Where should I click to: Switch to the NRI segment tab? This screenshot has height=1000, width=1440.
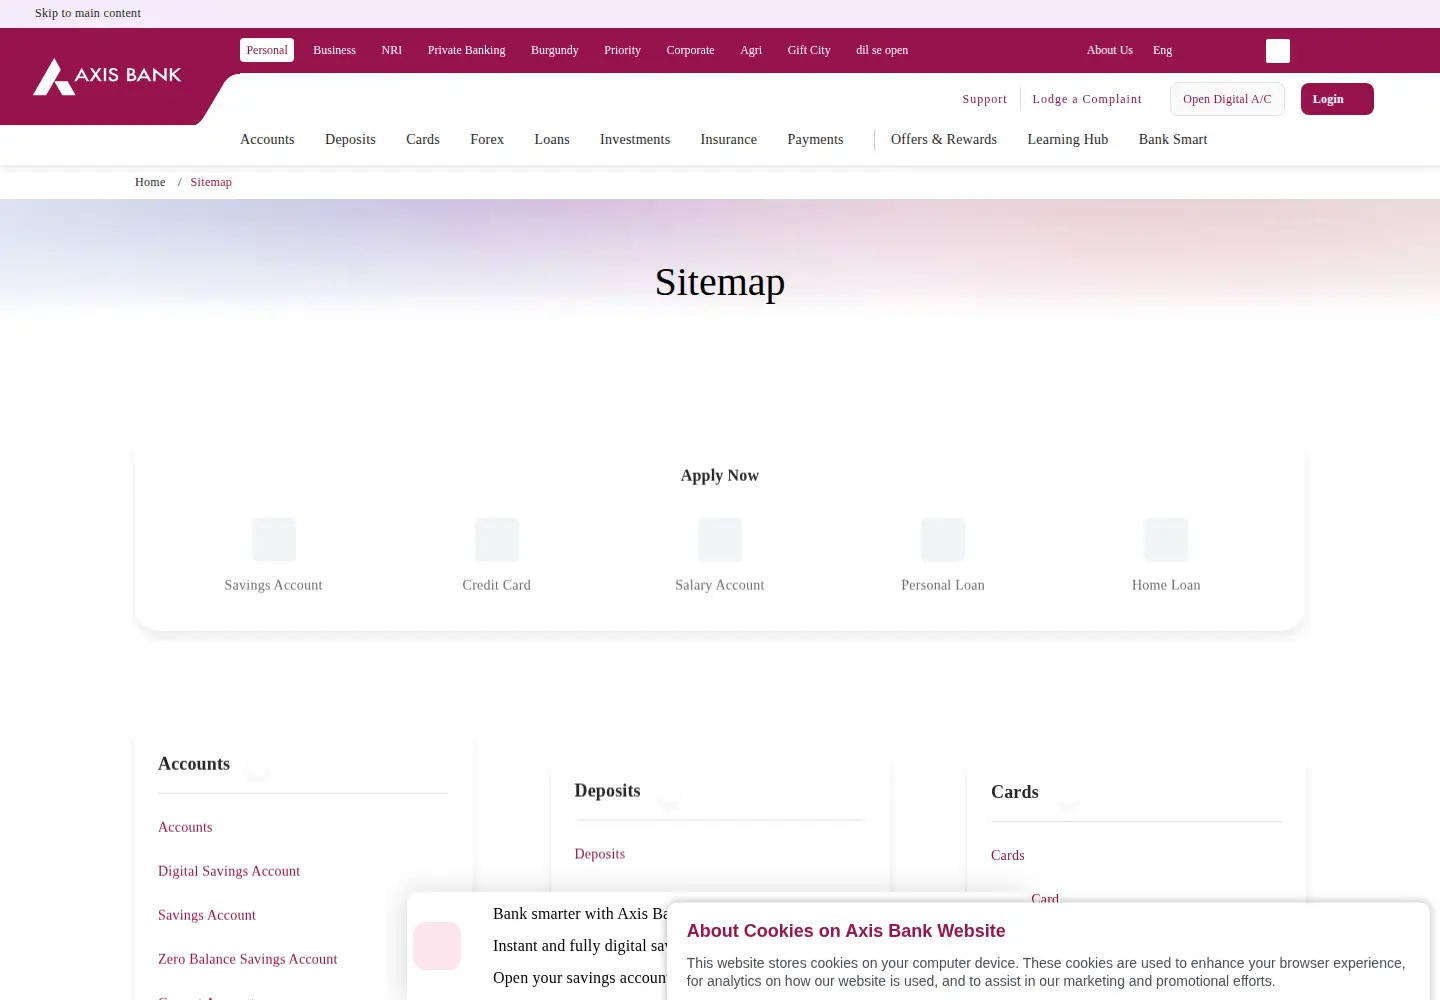[x=391, y=50]
